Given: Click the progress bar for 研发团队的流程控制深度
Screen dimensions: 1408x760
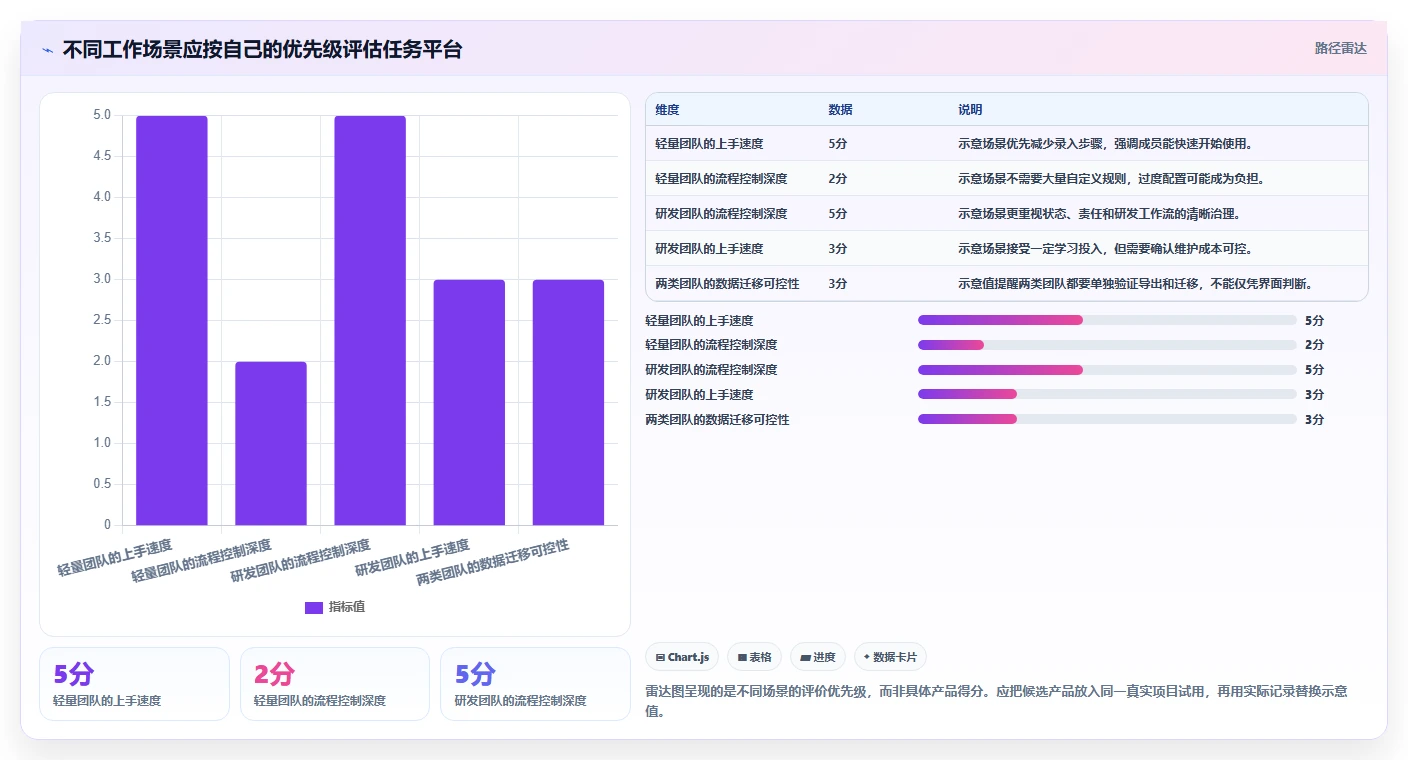Looking at the screenshot, I should click(1107, 370).
